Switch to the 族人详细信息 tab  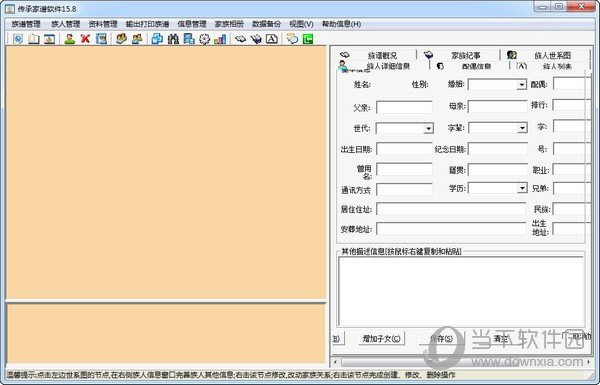[x=383, y=66]
